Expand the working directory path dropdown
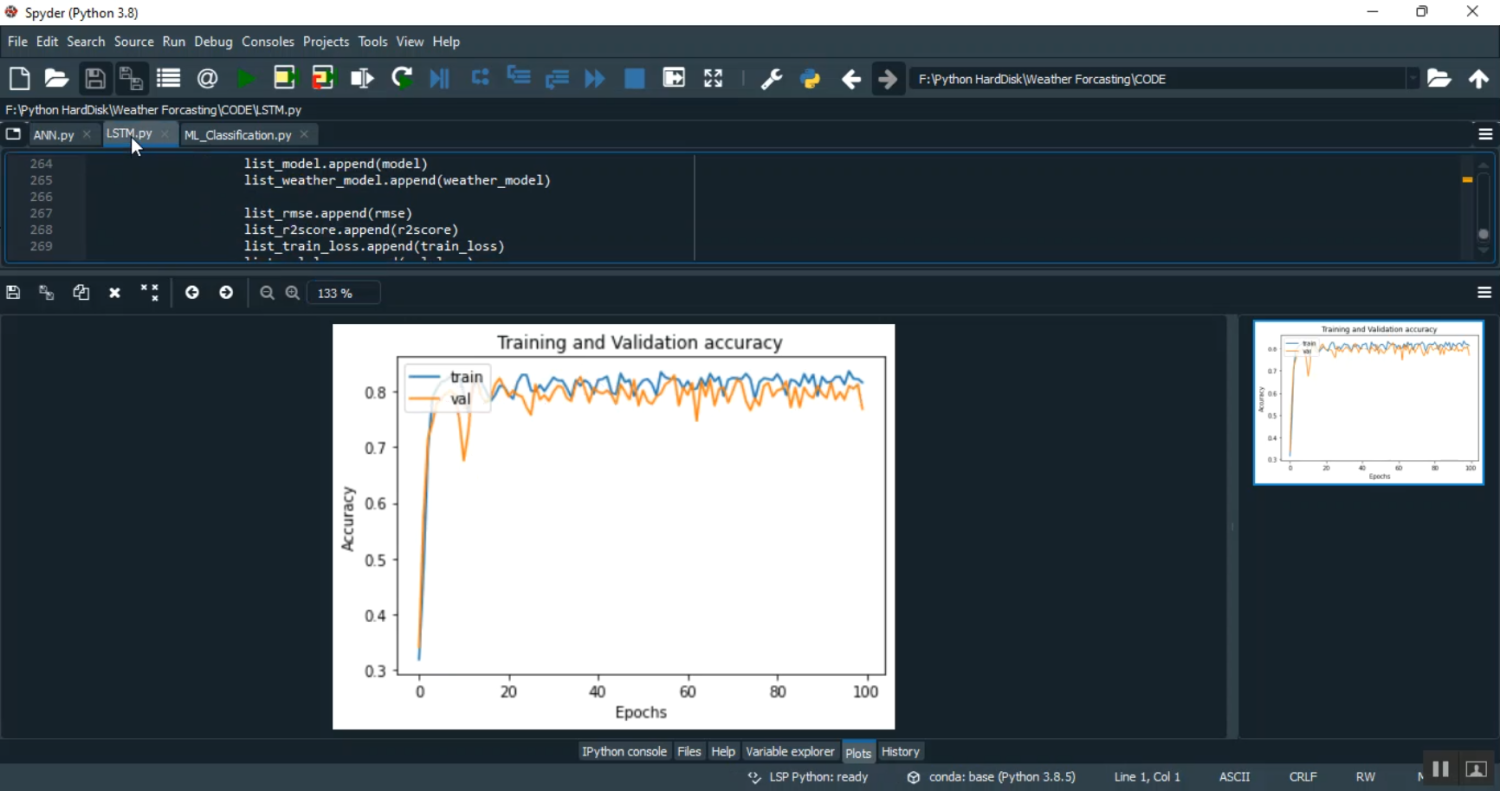Screen dimensions: 1500x791 pyautogui.click(x=1412, y=79)
